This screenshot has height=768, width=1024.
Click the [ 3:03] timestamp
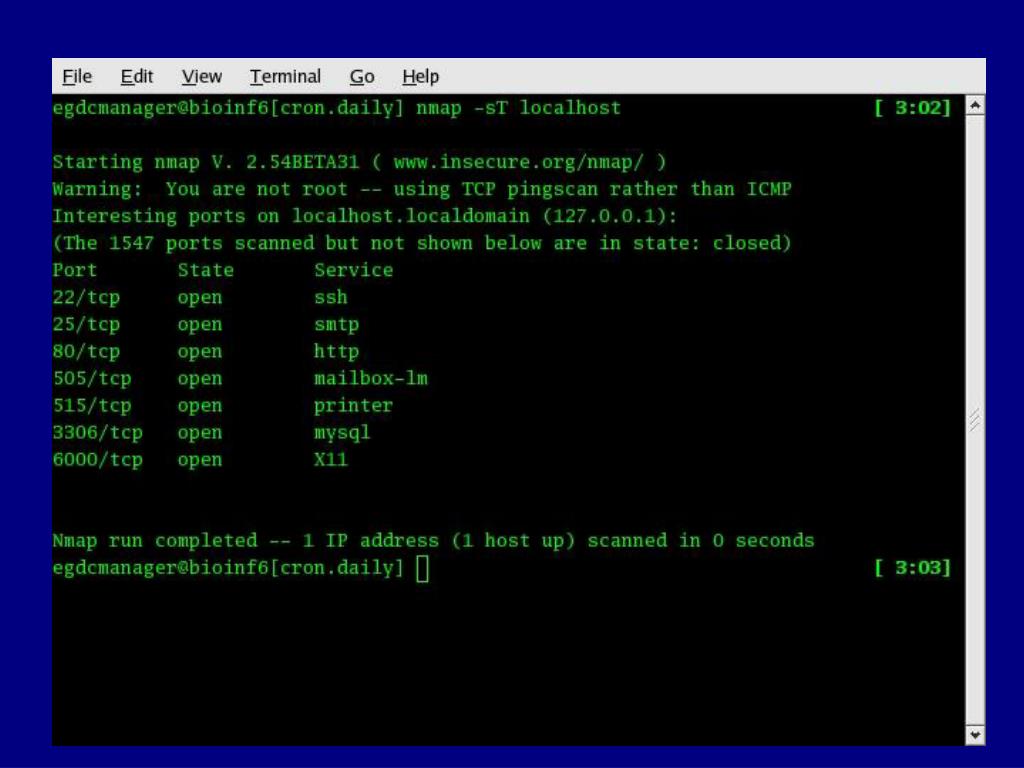coord(913,568)
